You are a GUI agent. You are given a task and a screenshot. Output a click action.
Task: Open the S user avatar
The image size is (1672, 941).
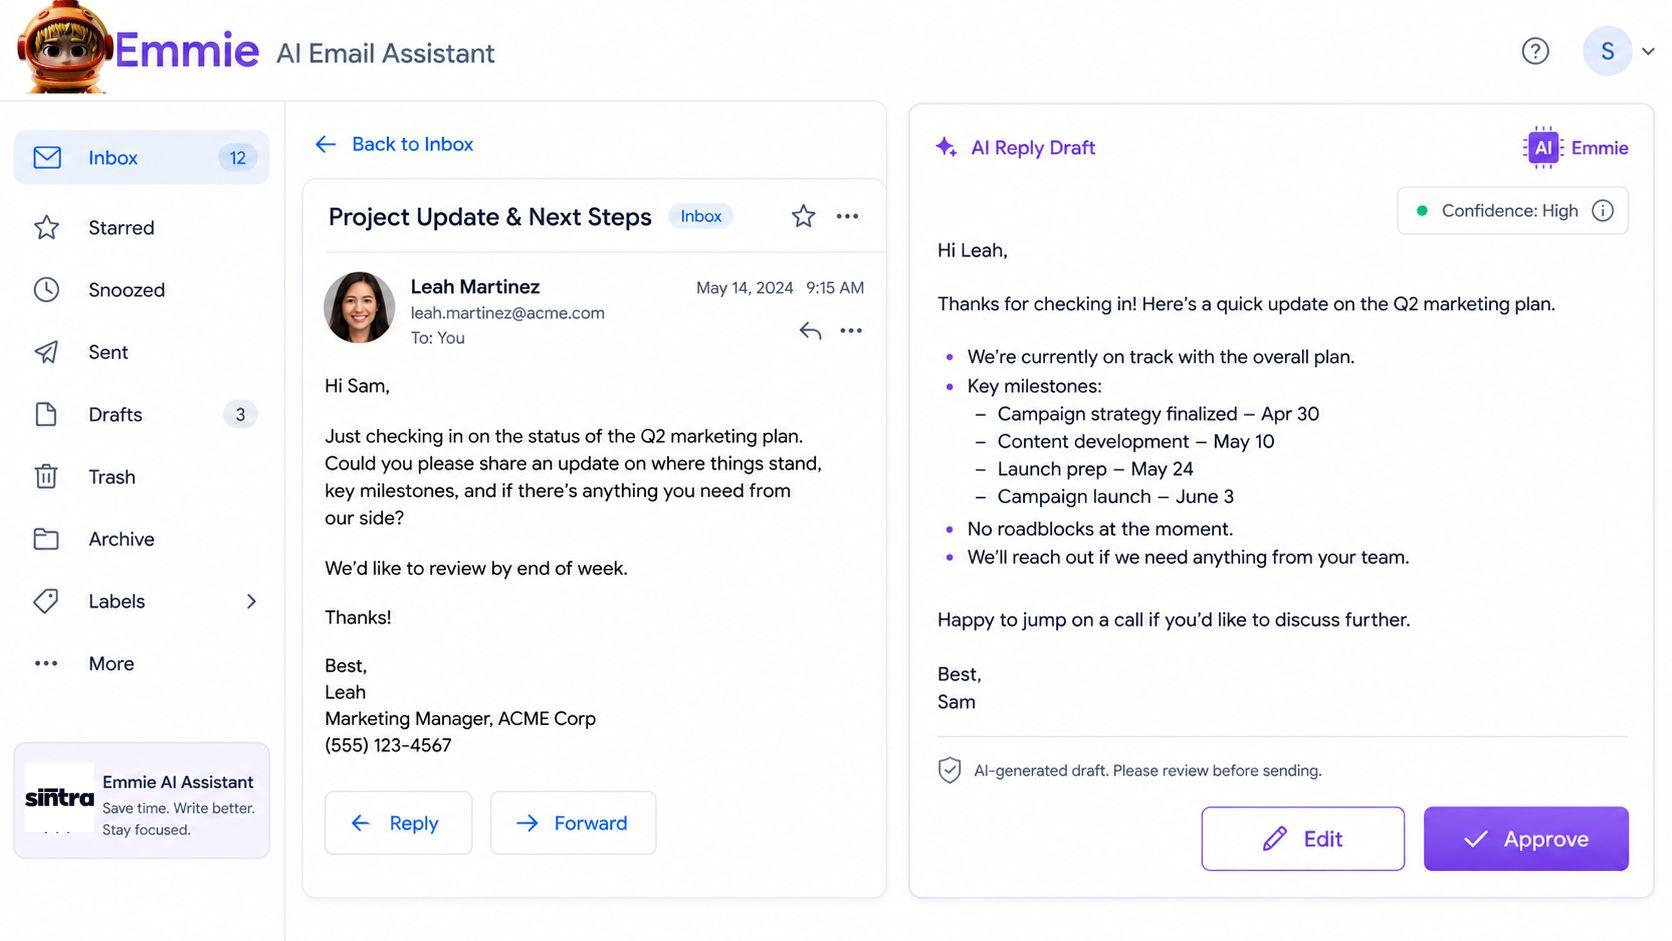[1607, 51]
